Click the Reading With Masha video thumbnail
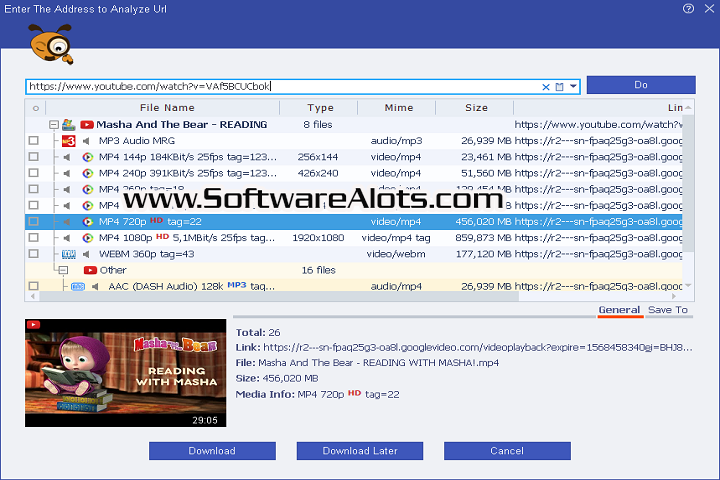This screenshot has width=720, height=480. (125, 373)
